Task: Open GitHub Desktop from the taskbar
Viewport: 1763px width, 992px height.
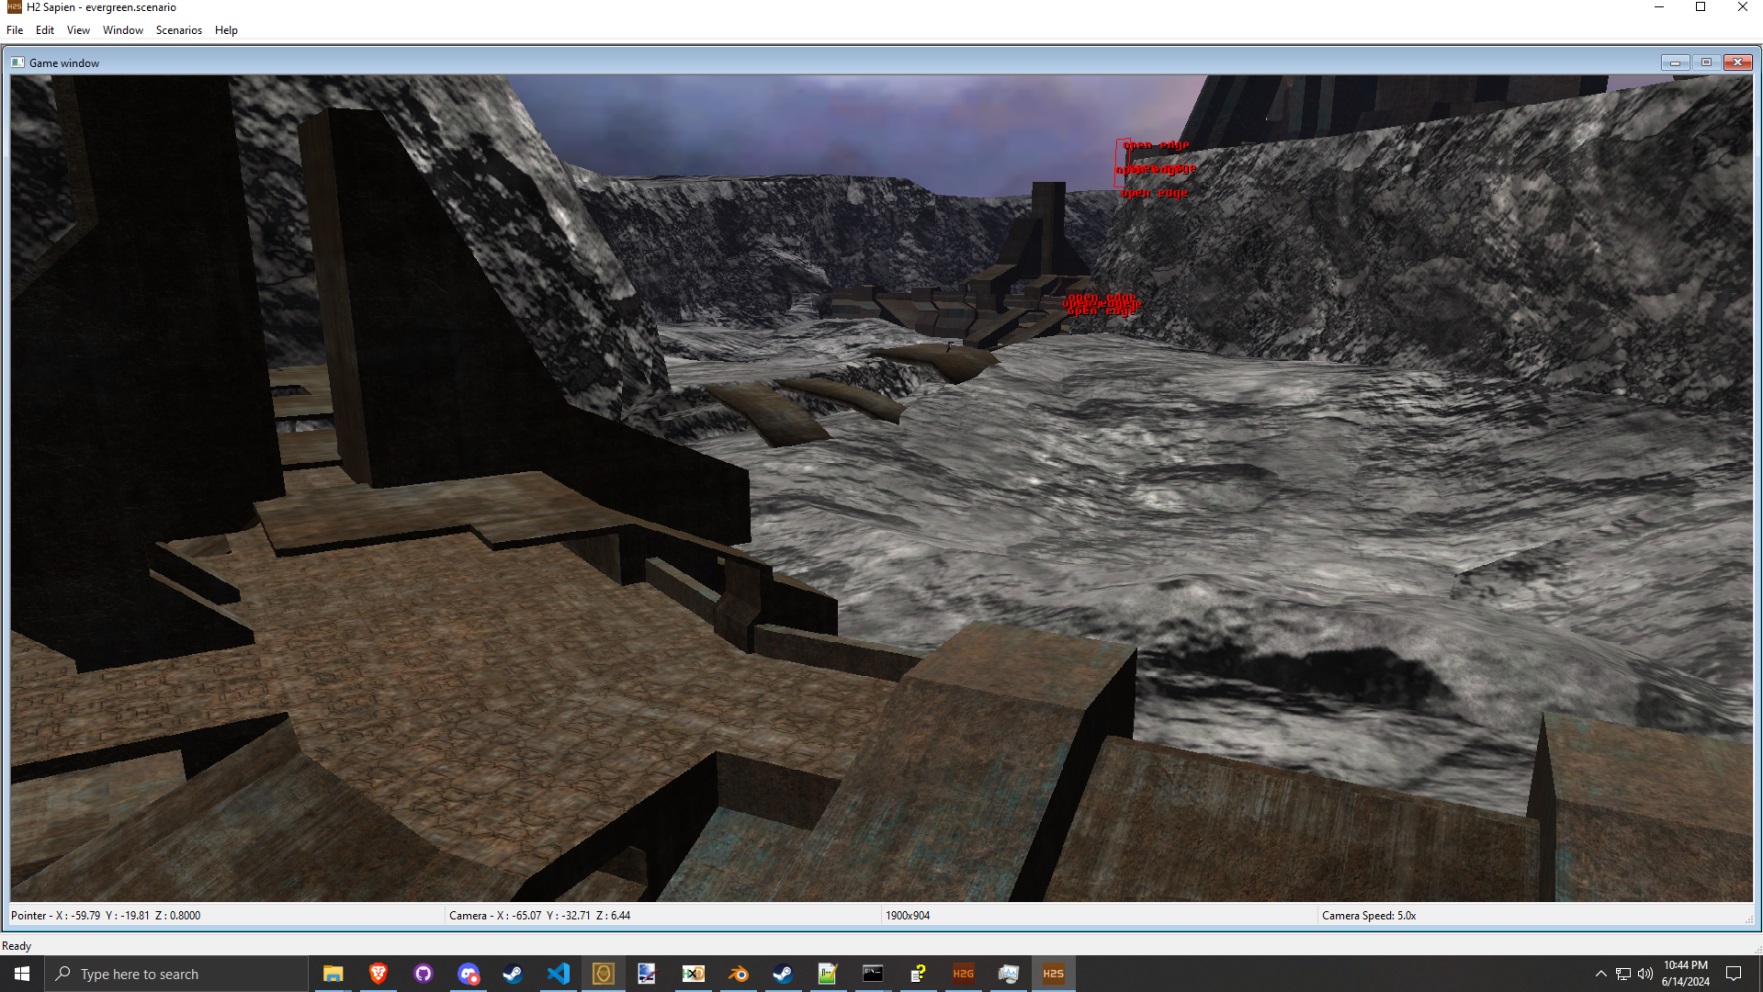Action: (423, 973)
